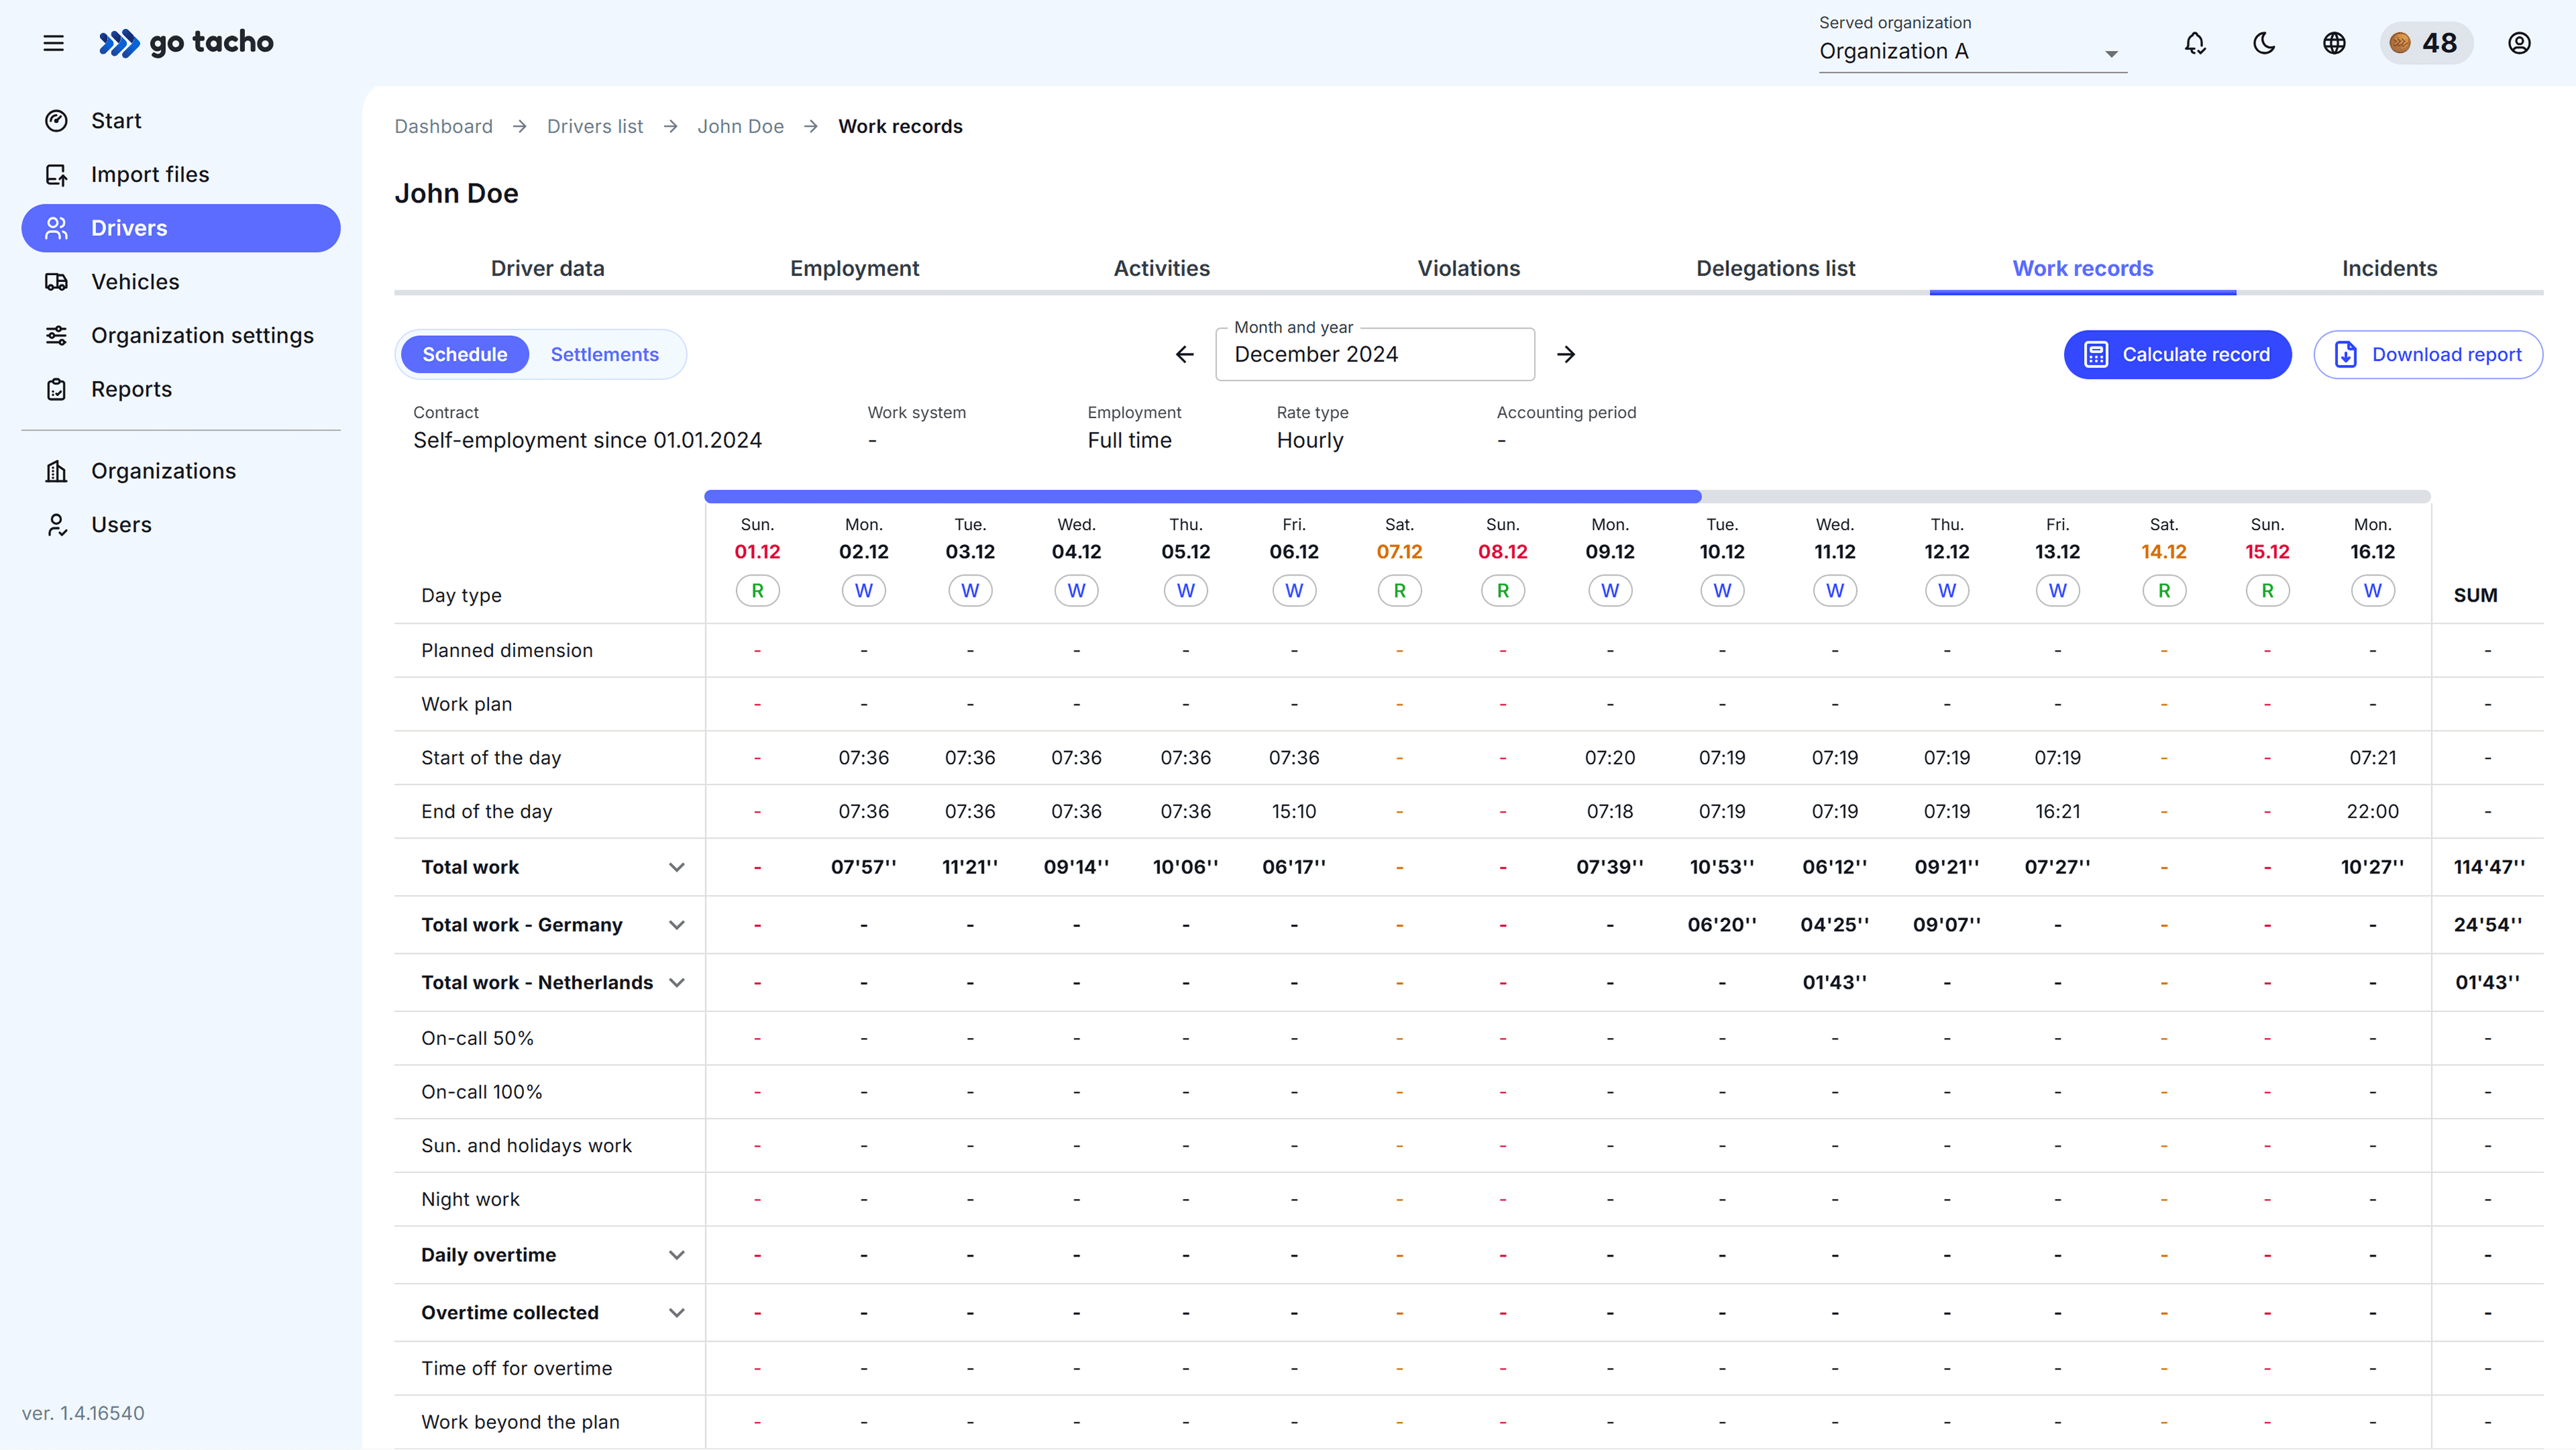This screenshot has width=2576, height=1450.
Task: Toggle day type R on Sunday 01.12
Action: (x=757, y=590)
